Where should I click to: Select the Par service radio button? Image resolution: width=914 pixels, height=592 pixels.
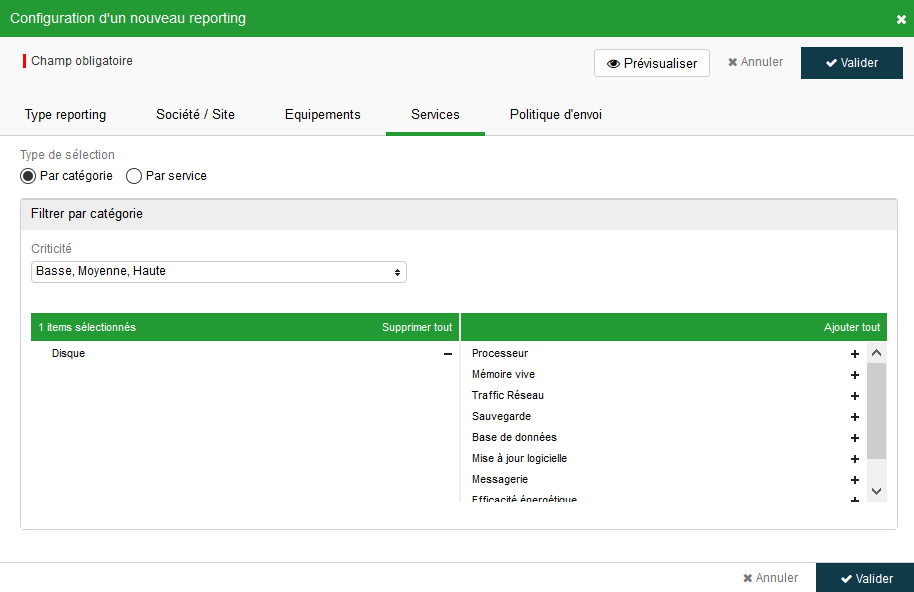(x=134, y=176)
